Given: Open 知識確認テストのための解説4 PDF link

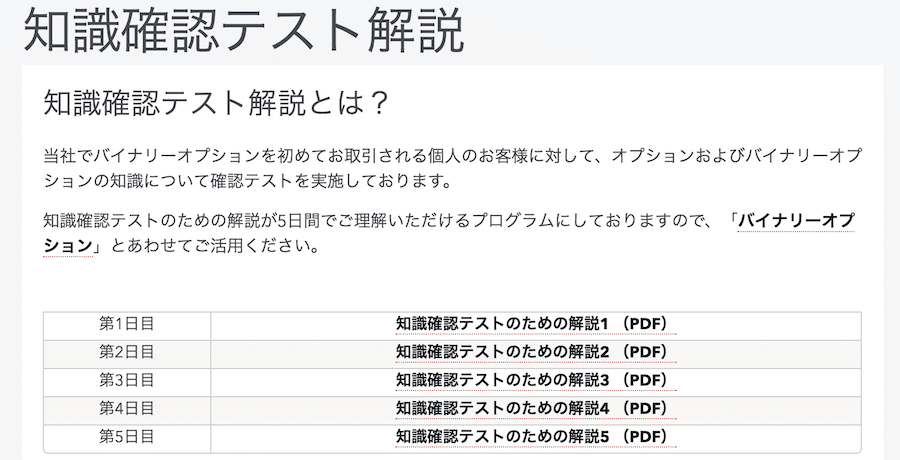Looking at the screenshot, I should (536, 408).
